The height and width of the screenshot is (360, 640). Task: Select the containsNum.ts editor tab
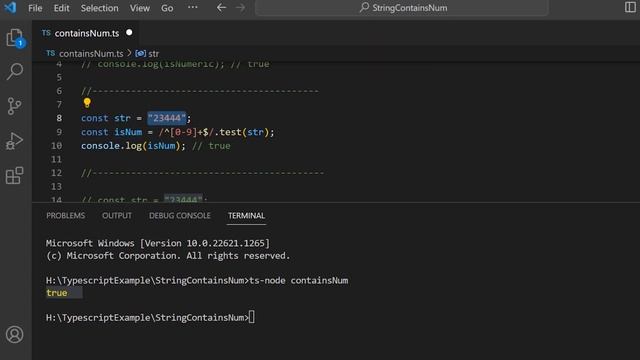point(87,33)
